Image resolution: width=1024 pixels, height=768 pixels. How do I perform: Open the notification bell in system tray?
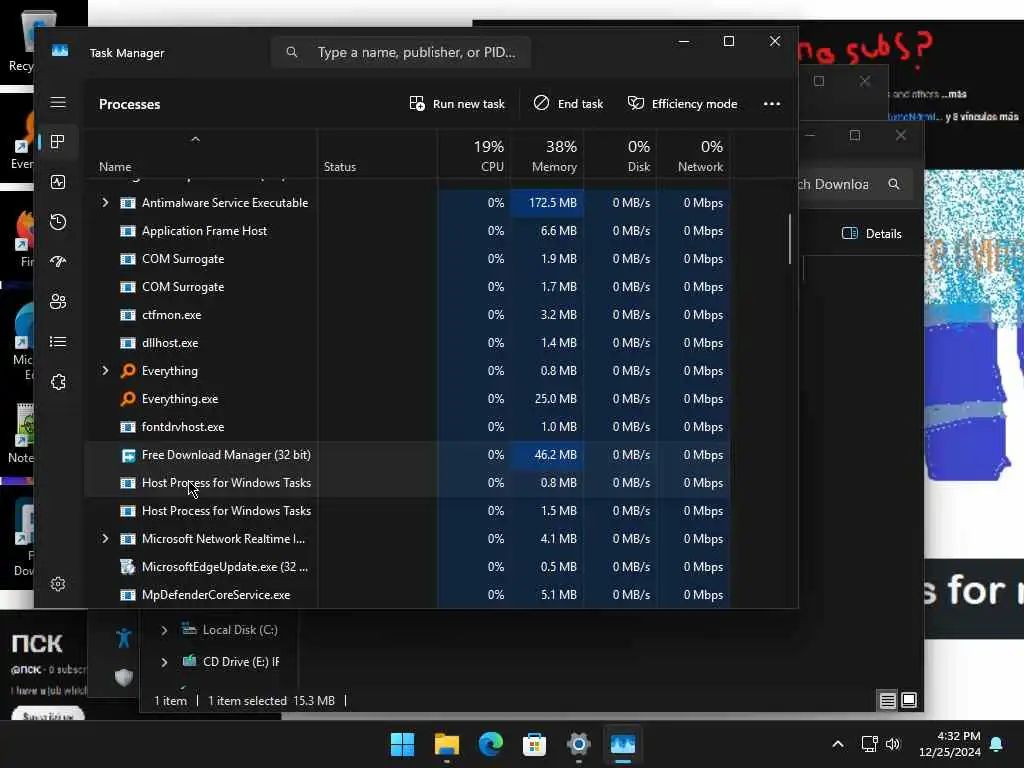click(997, 744)
